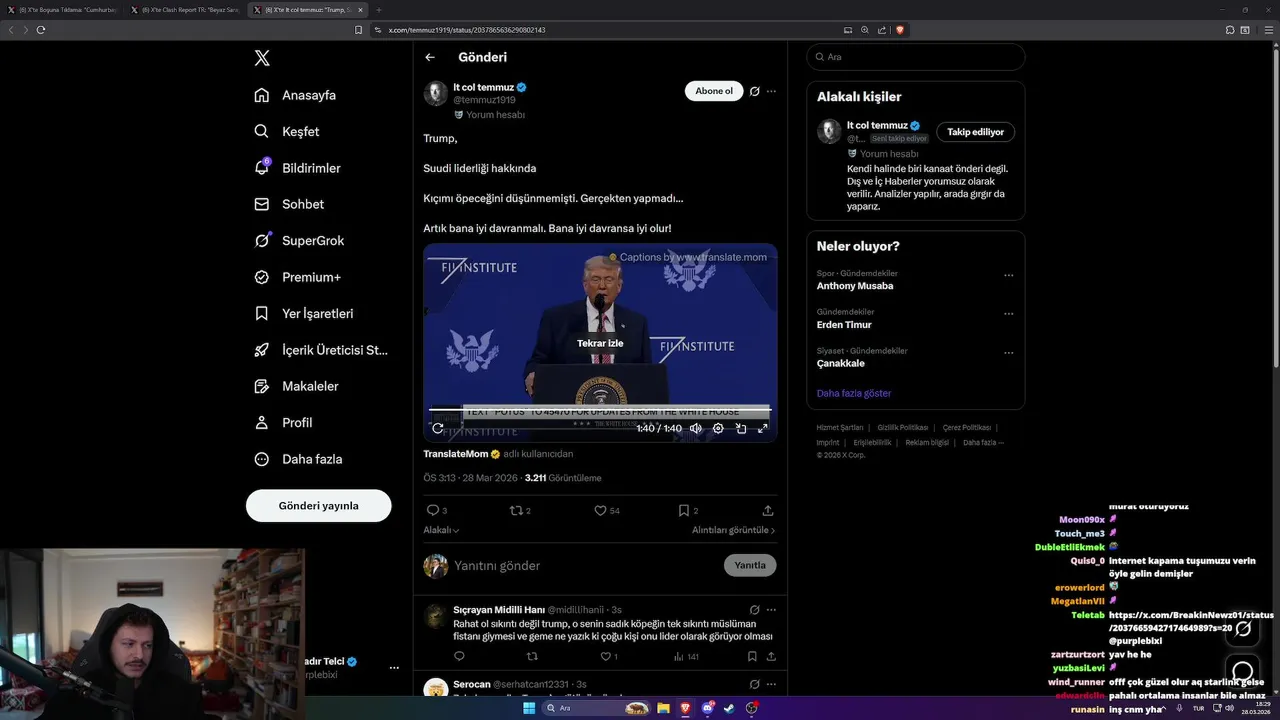
Task: Open Anasayfa from the sidebar
Action: pos(295,95)
